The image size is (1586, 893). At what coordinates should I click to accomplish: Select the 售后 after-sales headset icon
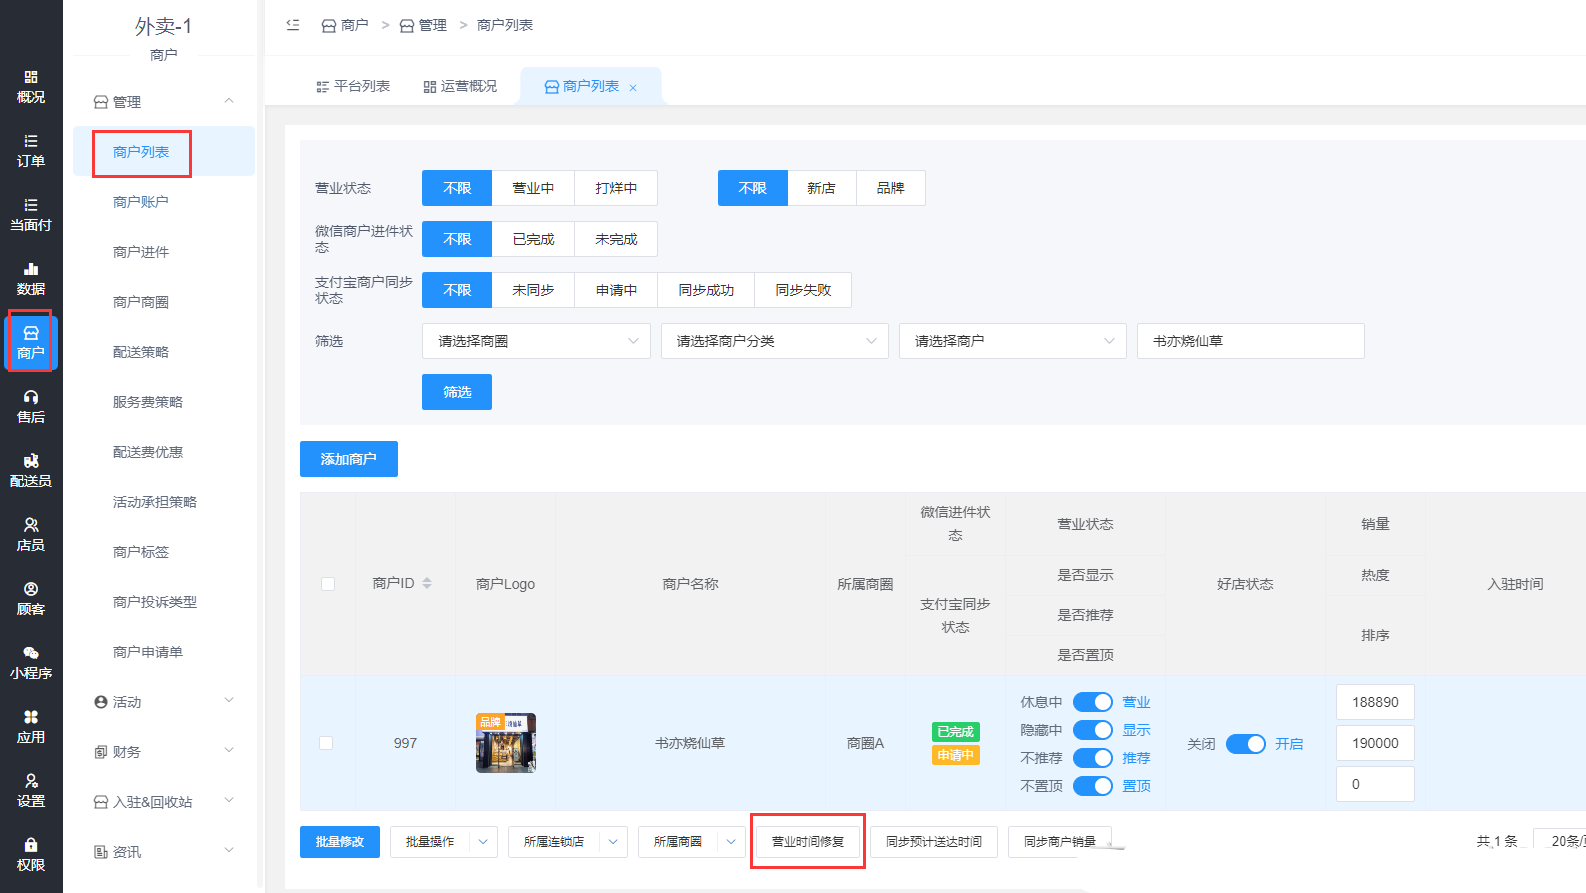point(31,407)
